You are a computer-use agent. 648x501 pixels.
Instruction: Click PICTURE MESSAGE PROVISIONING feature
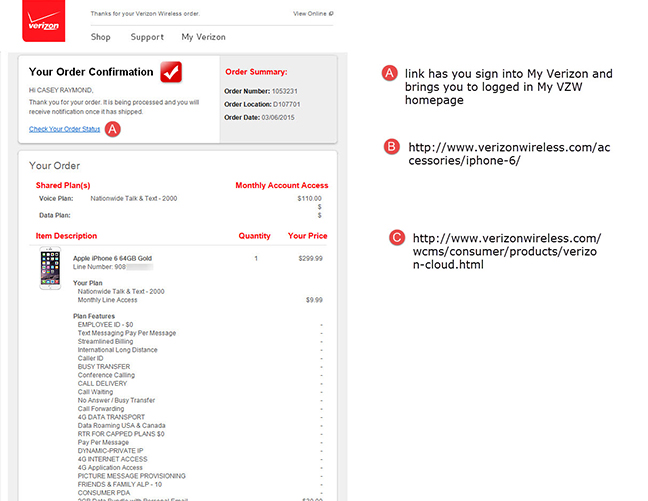pyautogui.click(x=131, y=476)
